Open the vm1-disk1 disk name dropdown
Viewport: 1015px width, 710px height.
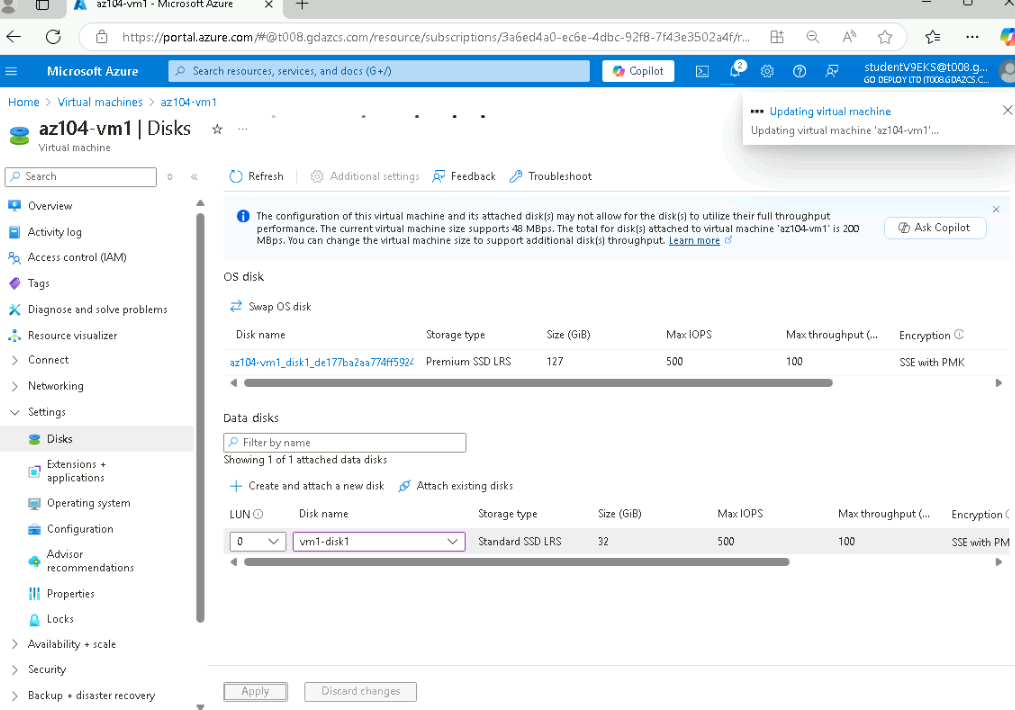click(x=379, y=541)
